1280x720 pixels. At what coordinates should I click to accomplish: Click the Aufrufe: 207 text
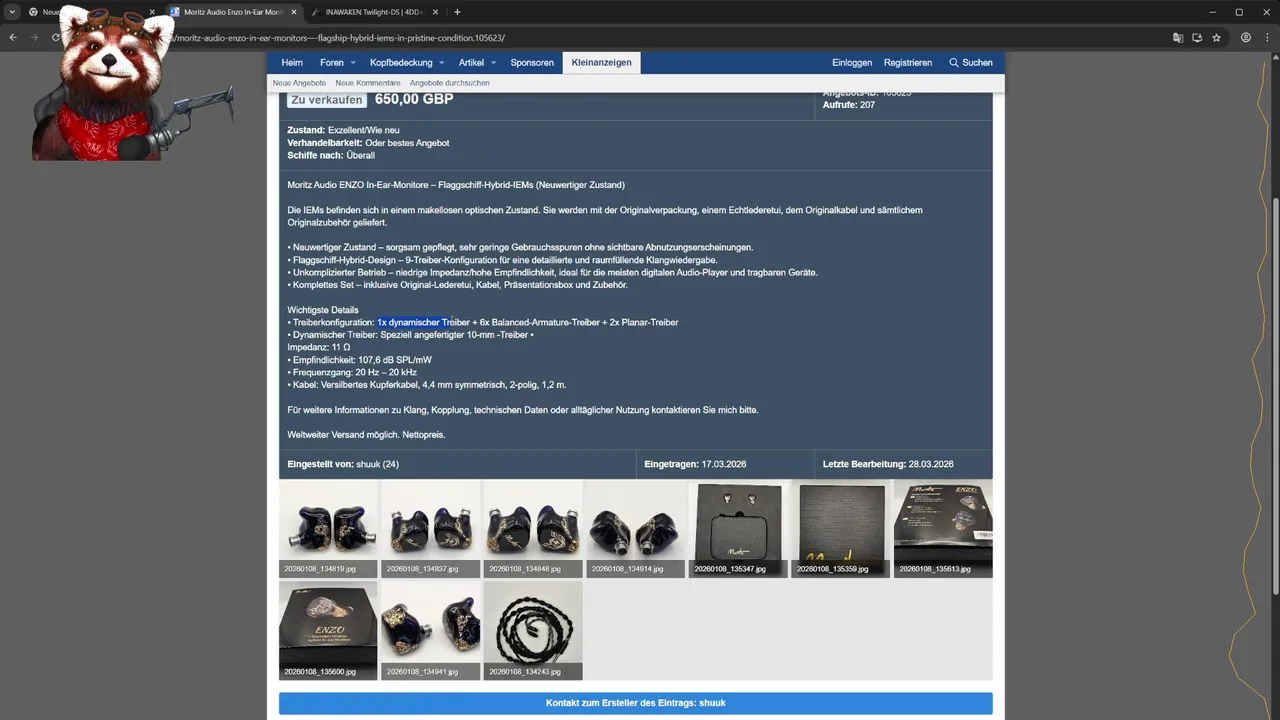pyautogui.click(x=849, y=105)
